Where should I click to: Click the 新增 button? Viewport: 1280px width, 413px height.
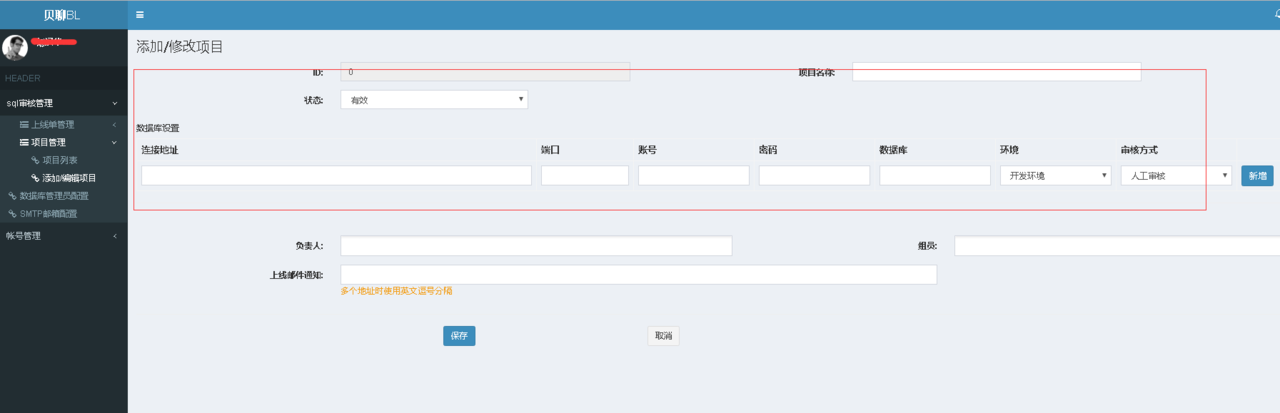[x=1257, y=175]
